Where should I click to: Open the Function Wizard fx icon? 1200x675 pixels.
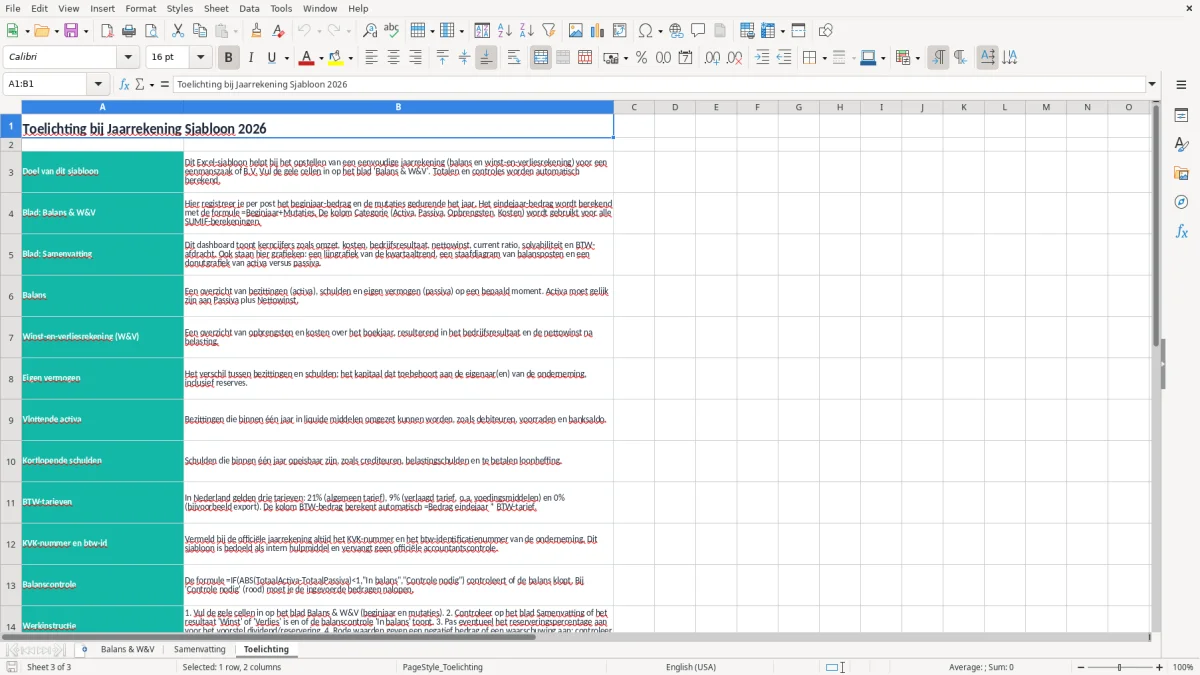(125, 84)
